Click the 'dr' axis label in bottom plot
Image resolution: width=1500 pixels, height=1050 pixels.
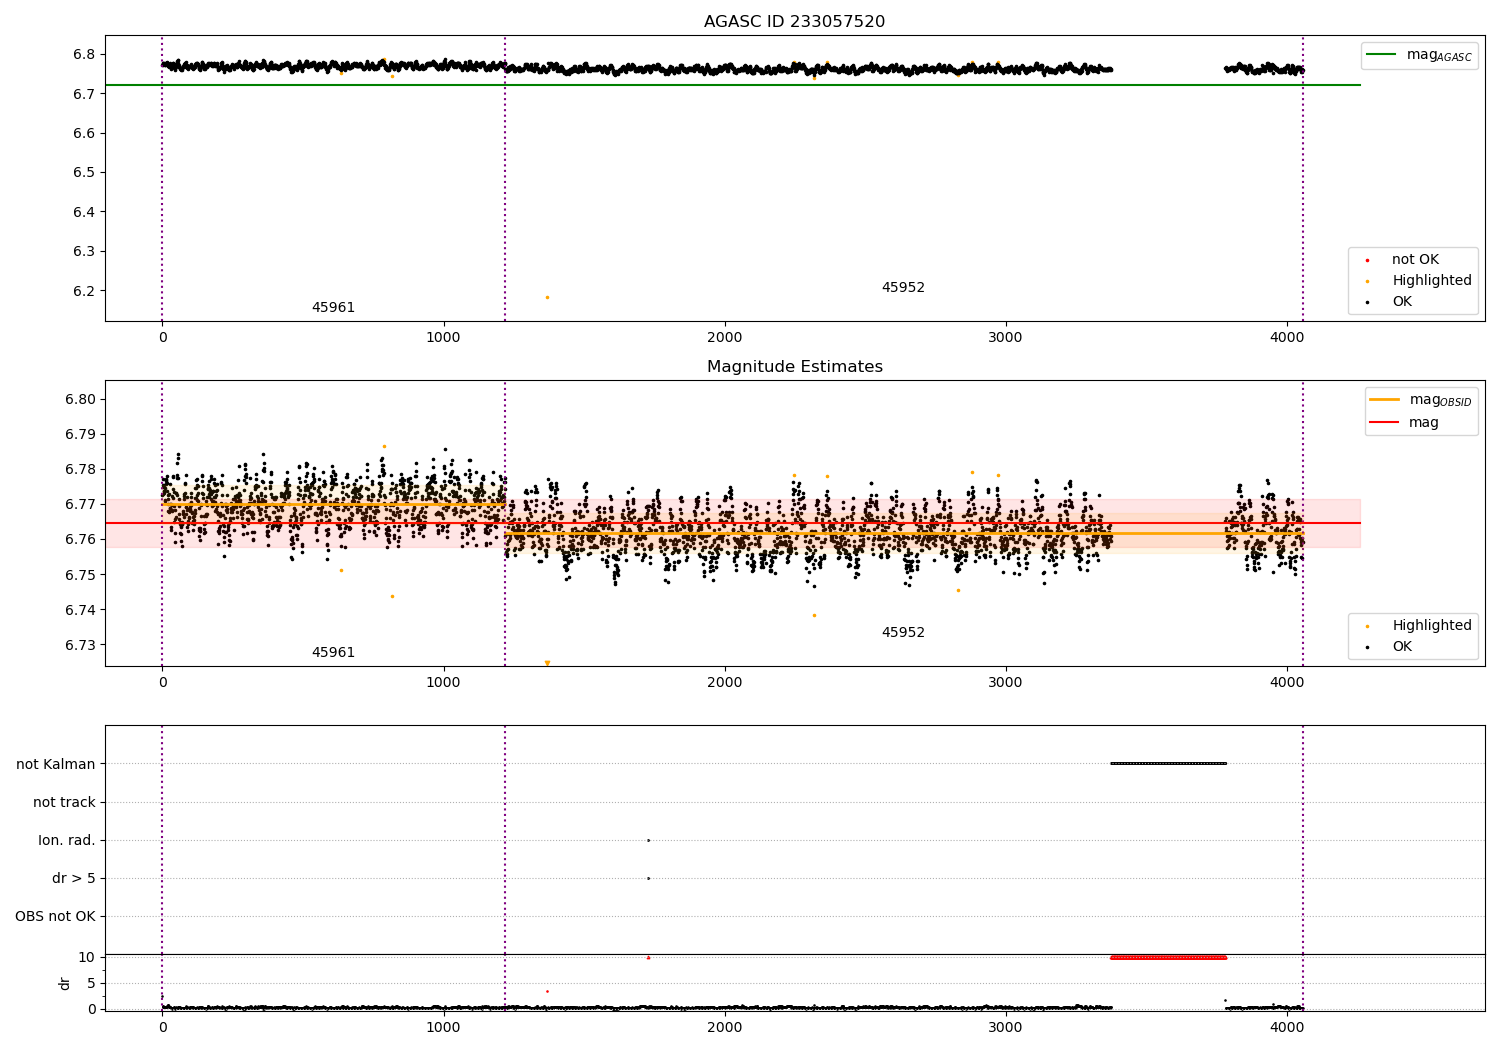tap(65, 983)
